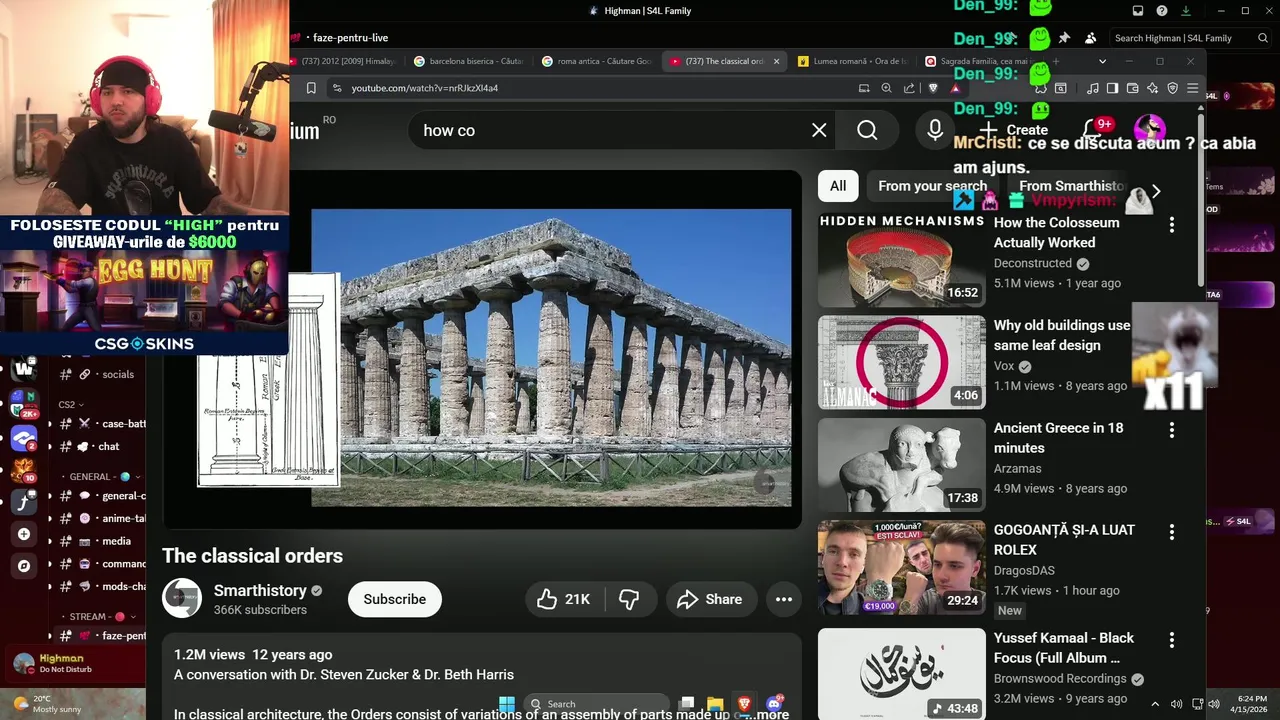Open the Deconstructed channel link
The image size is (1280, 720).
click(x=1033, y=263)
